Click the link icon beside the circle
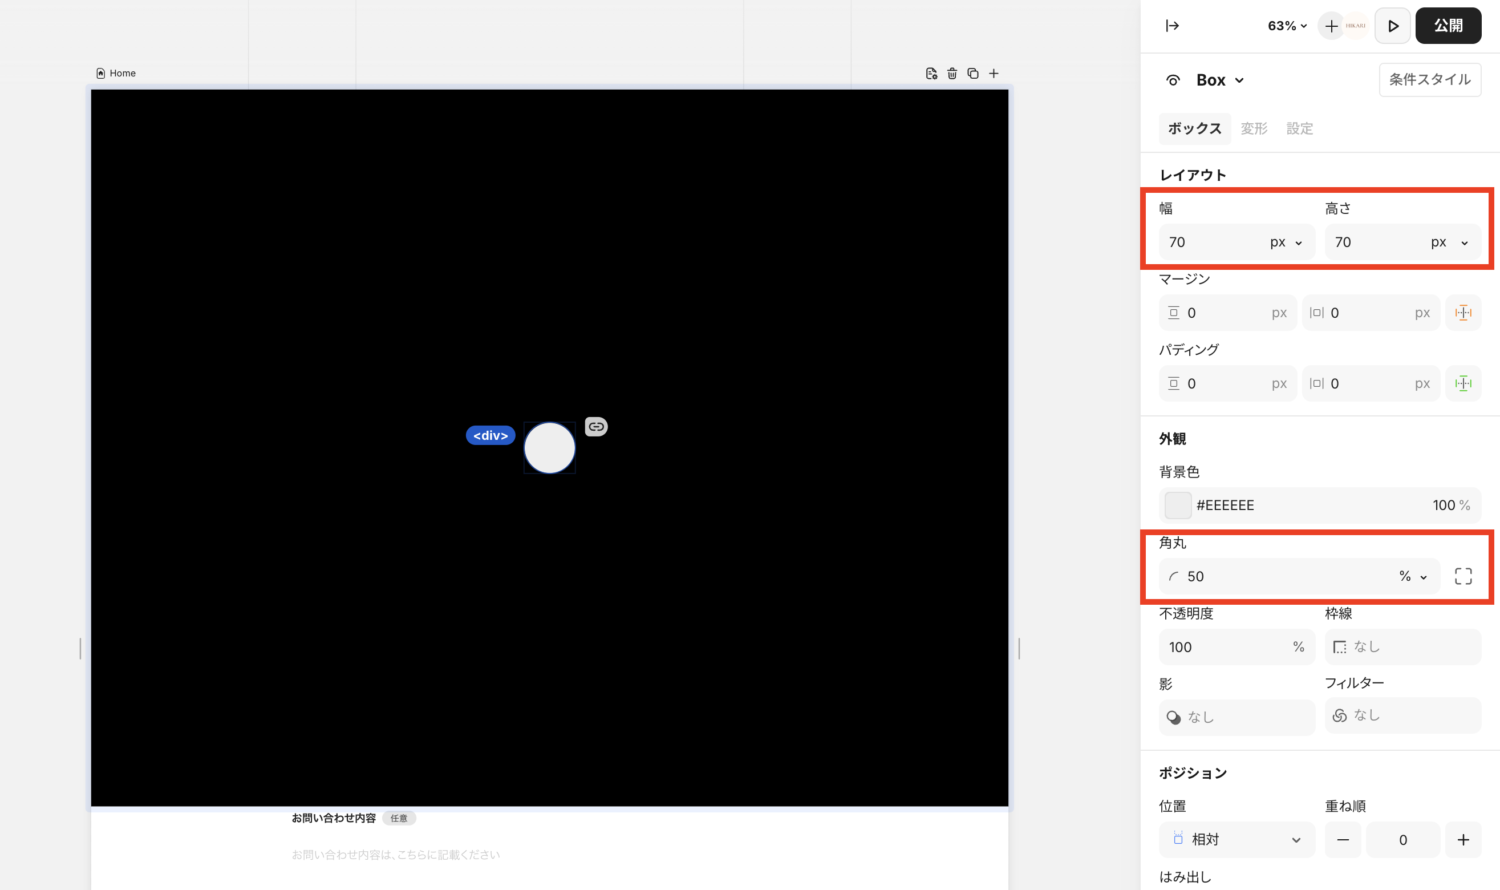The width and height of the screenshot is (1500, 890). tap(596, 427)
